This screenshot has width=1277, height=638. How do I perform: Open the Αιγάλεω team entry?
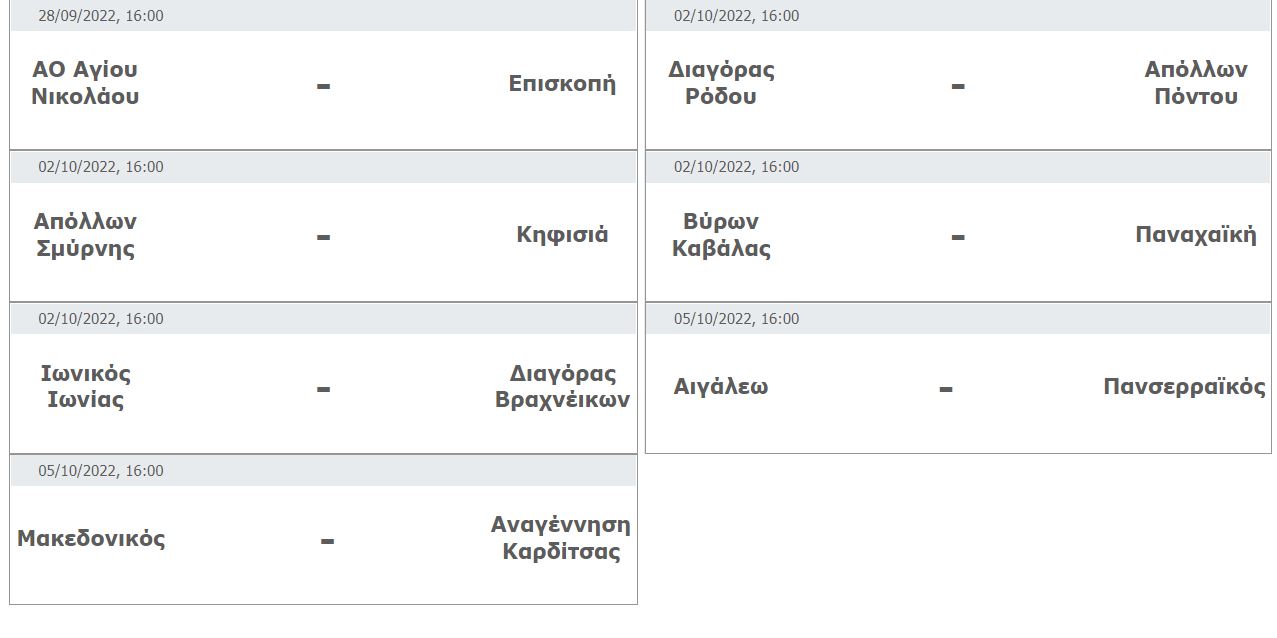721,387
